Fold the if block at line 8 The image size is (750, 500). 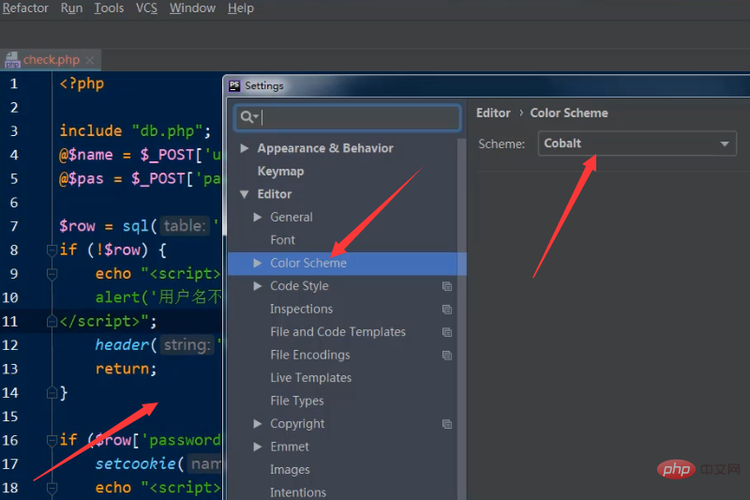click(52, 250)
